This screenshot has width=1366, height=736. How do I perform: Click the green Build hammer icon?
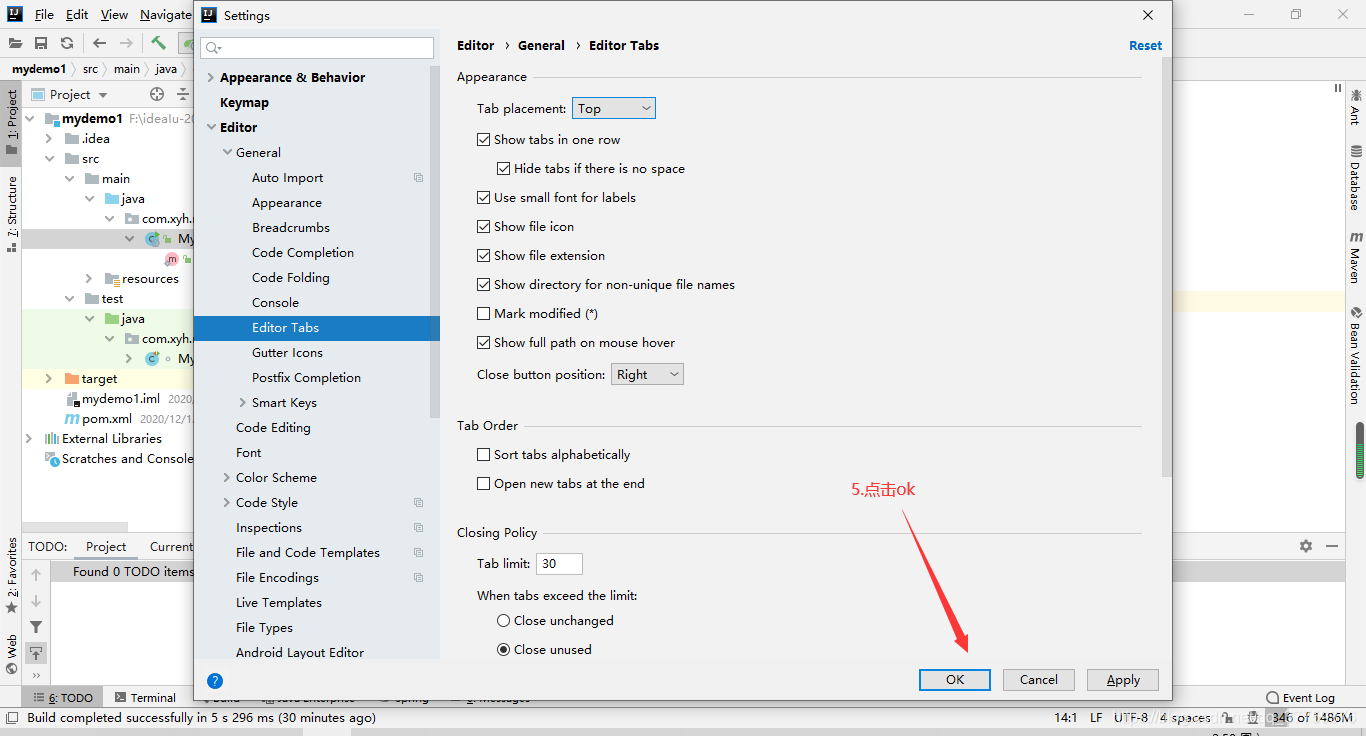159,43
